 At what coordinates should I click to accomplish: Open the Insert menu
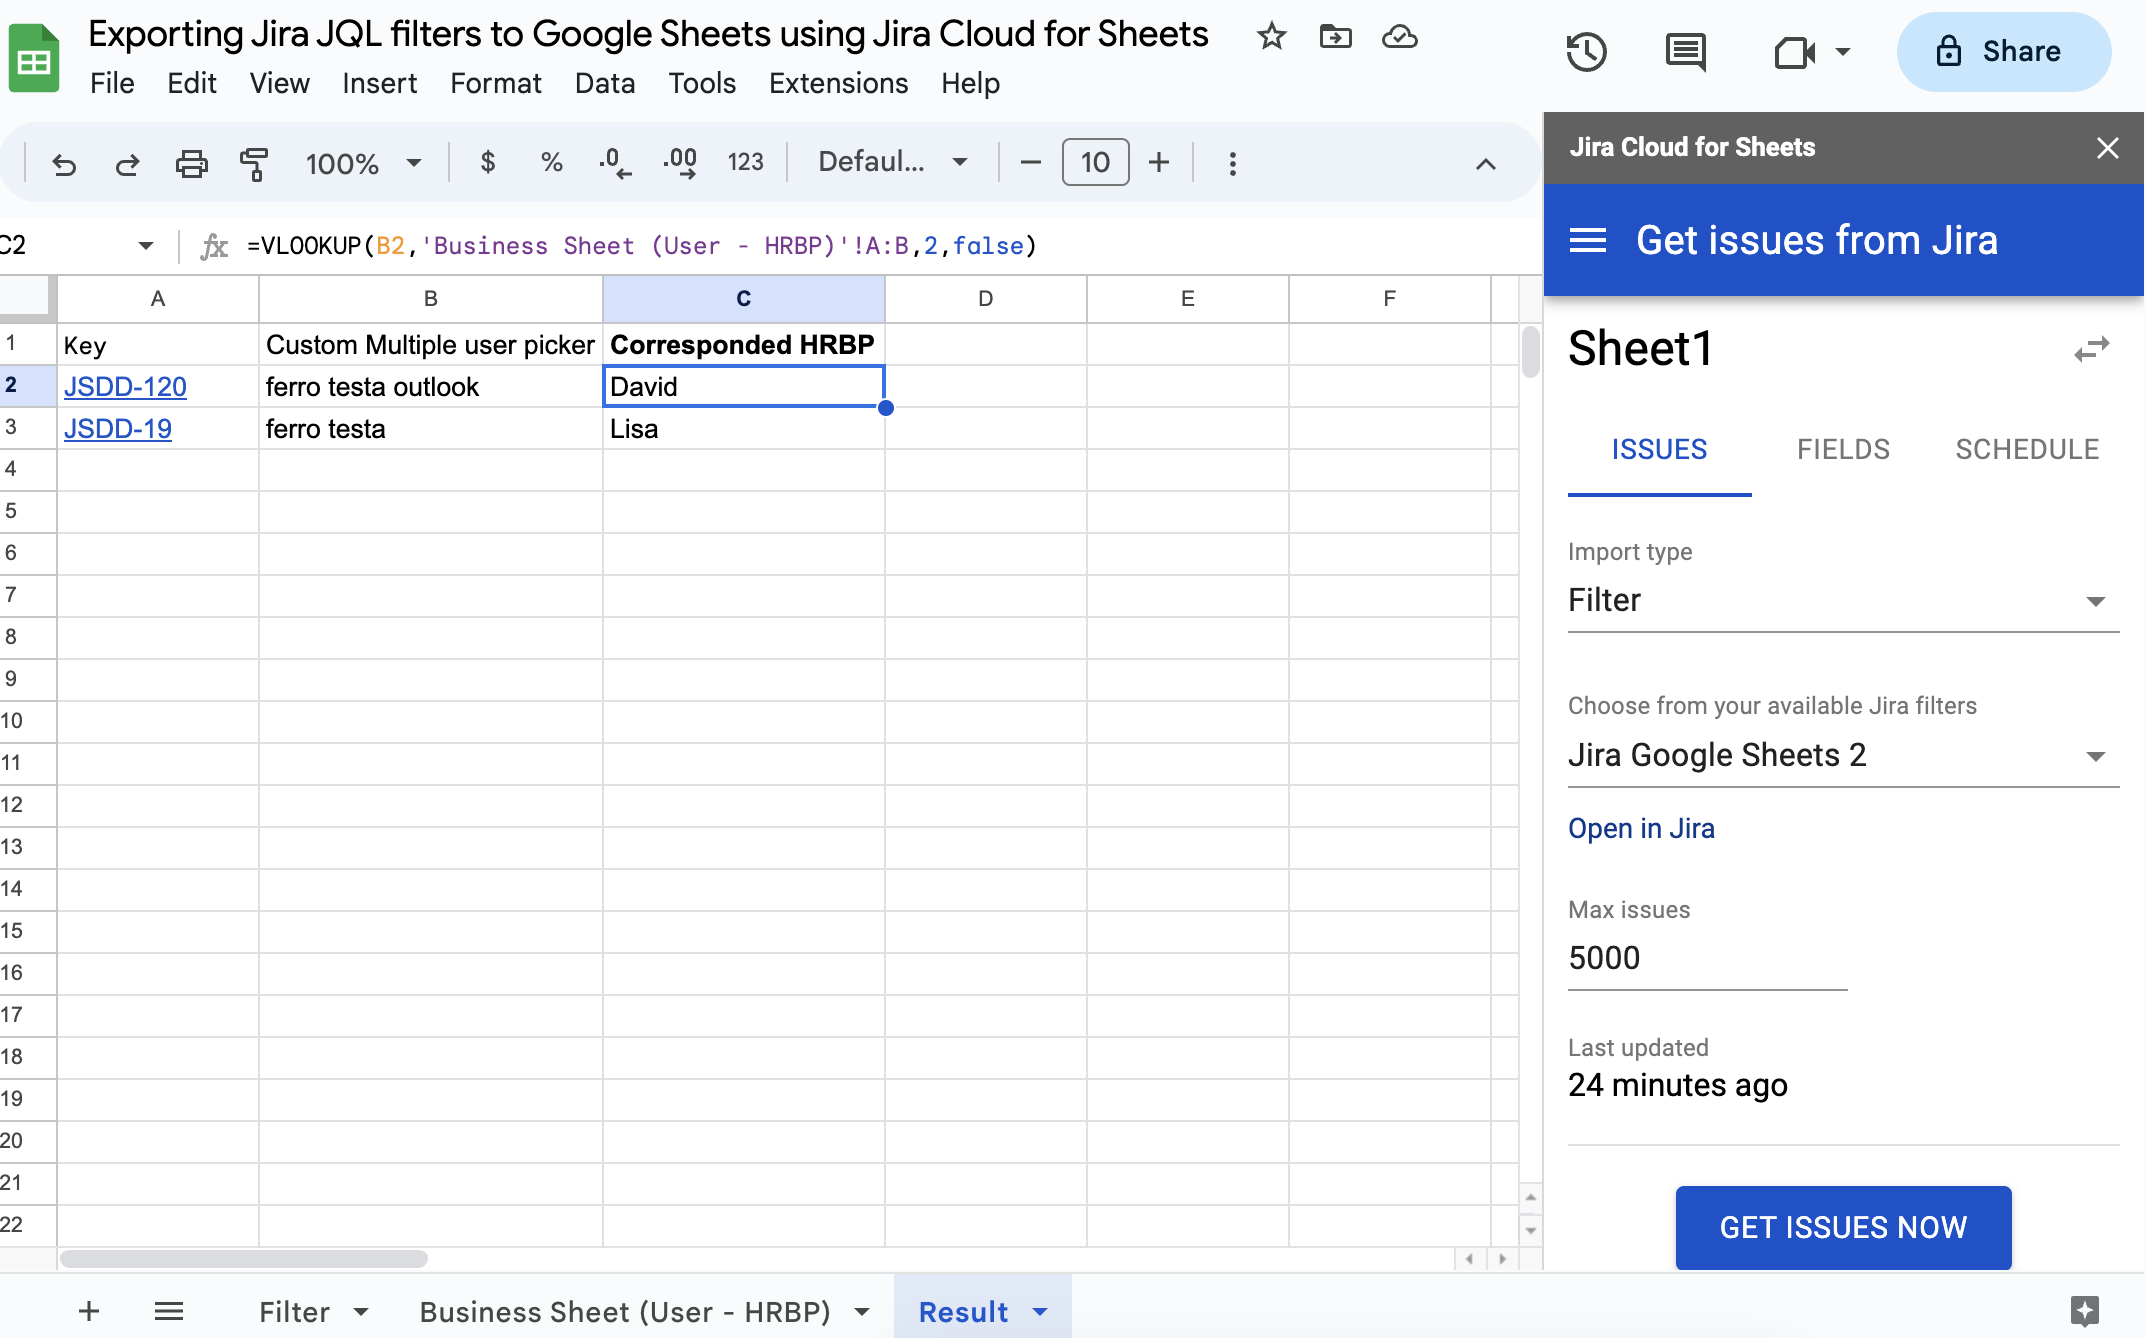point(379,83)
